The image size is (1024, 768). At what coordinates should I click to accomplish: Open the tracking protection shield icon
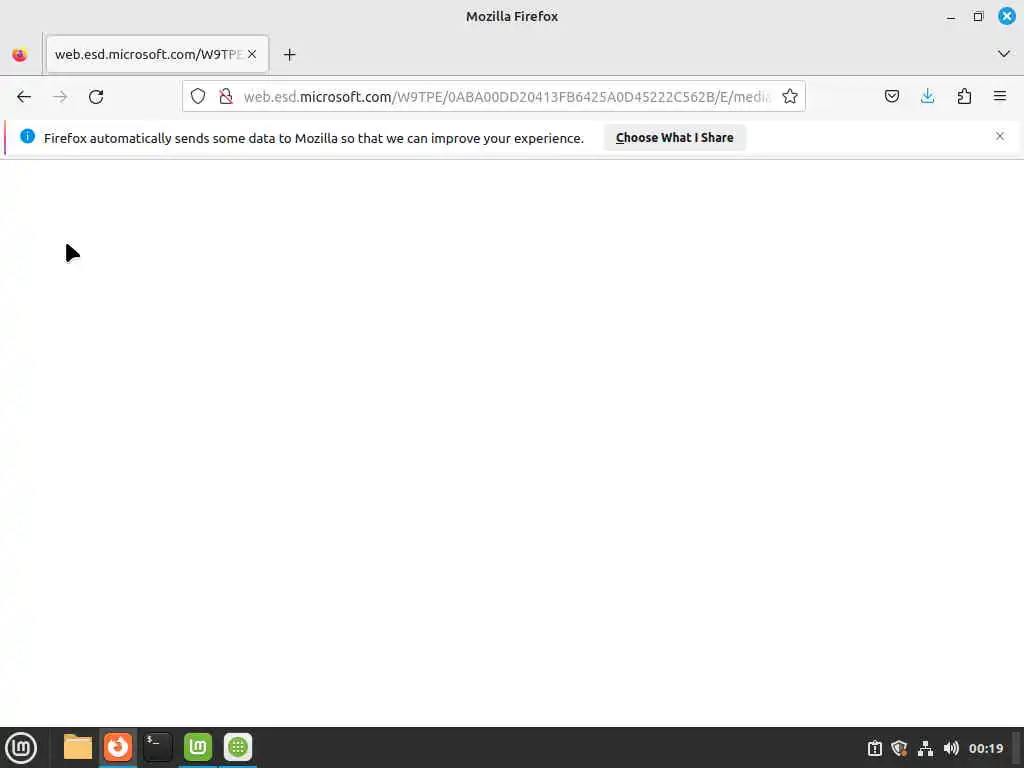coord(198,97)
